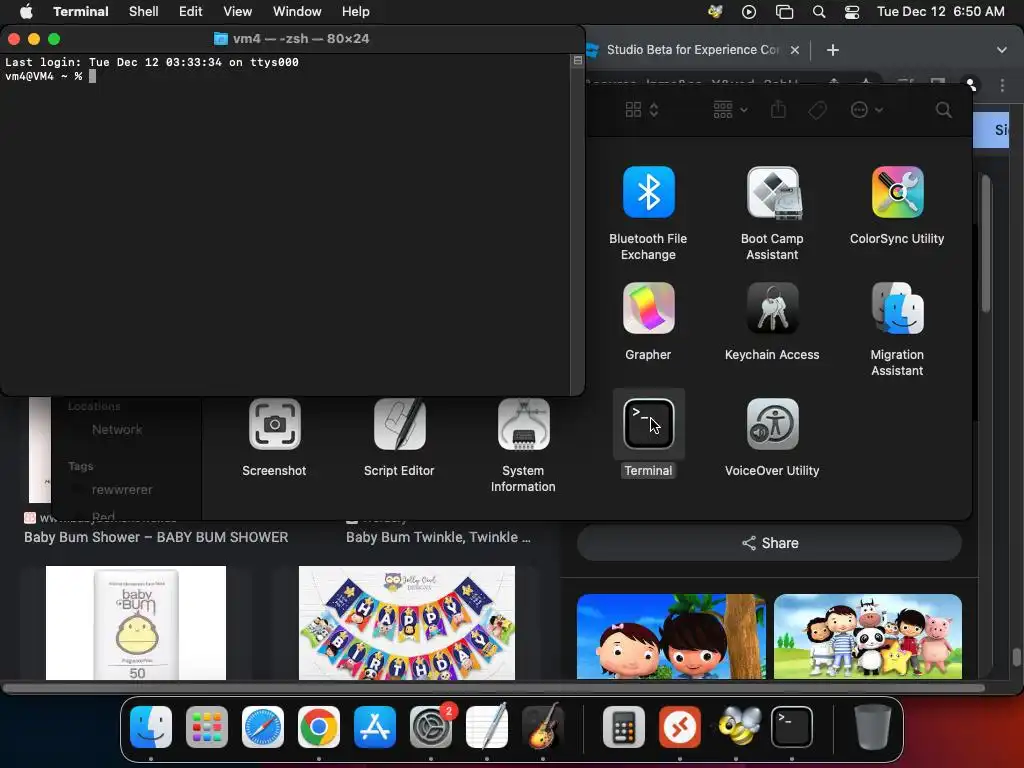Open the Edit menu
This screenshot has width=1024, height=768.
coord(191,12)
